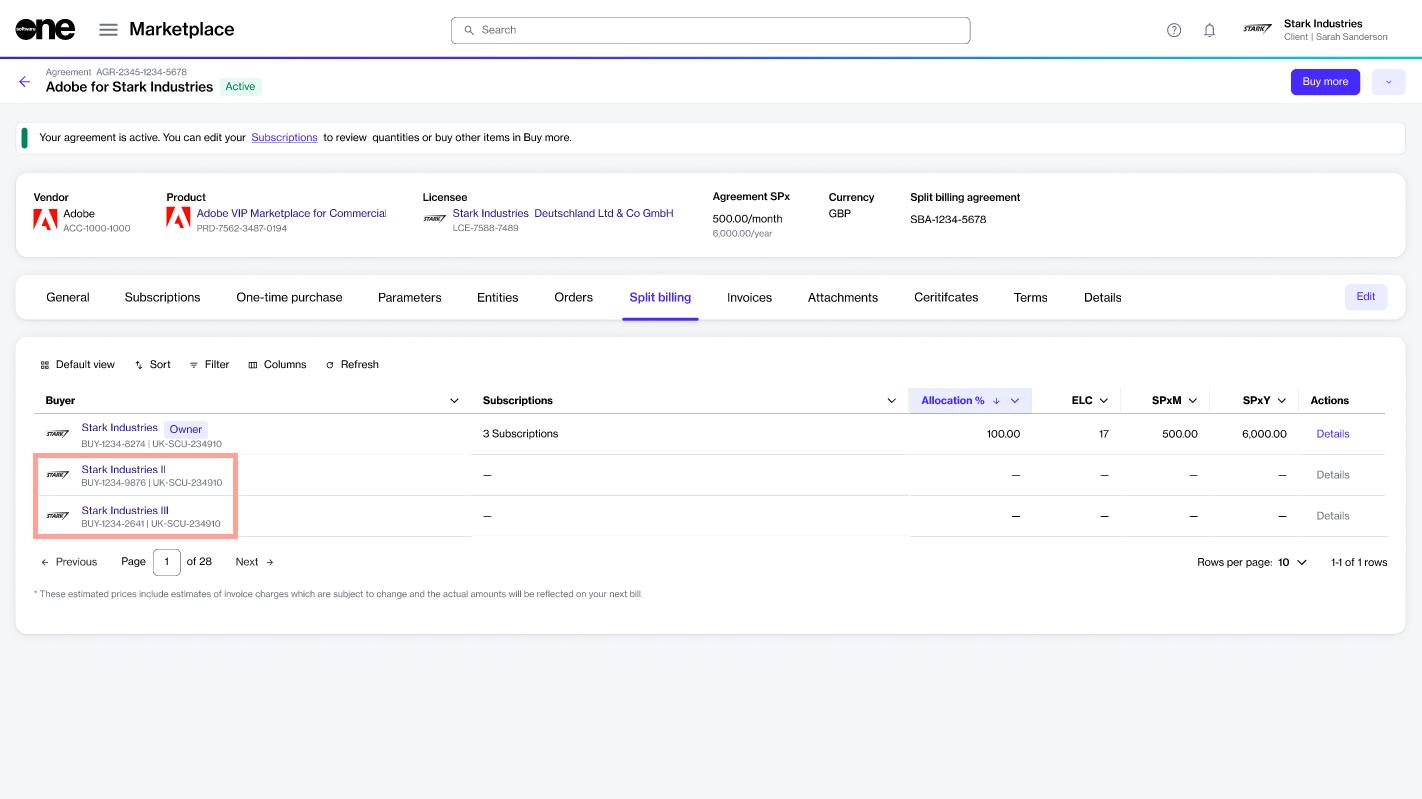Open the Stark Industries II buyer link

coord(123,469)
